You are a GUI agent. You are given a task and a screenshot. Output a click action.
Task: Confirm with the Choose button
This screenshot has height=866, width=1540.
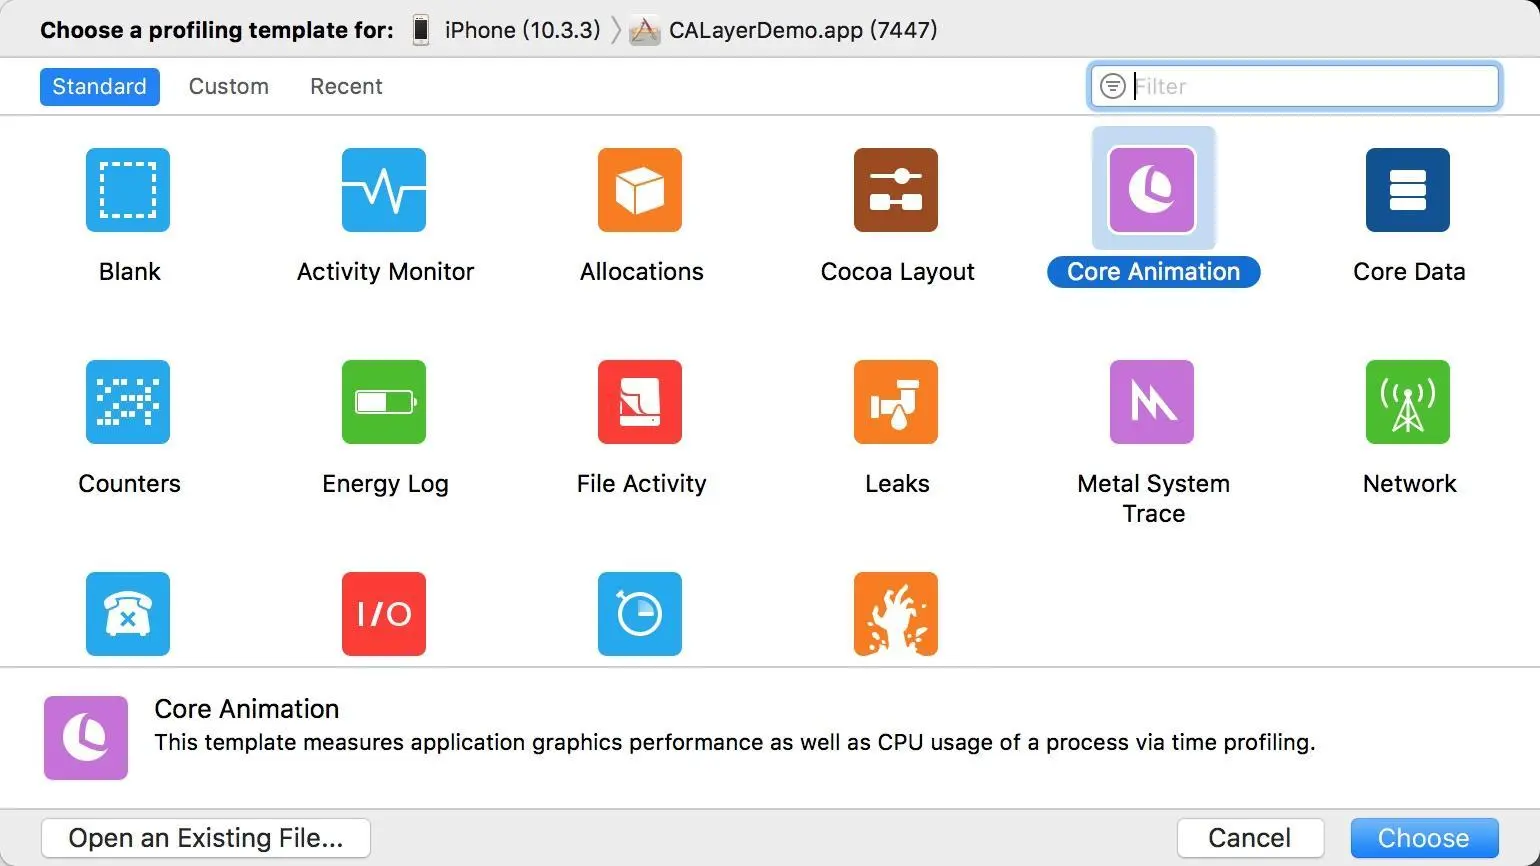(1424, 838)
